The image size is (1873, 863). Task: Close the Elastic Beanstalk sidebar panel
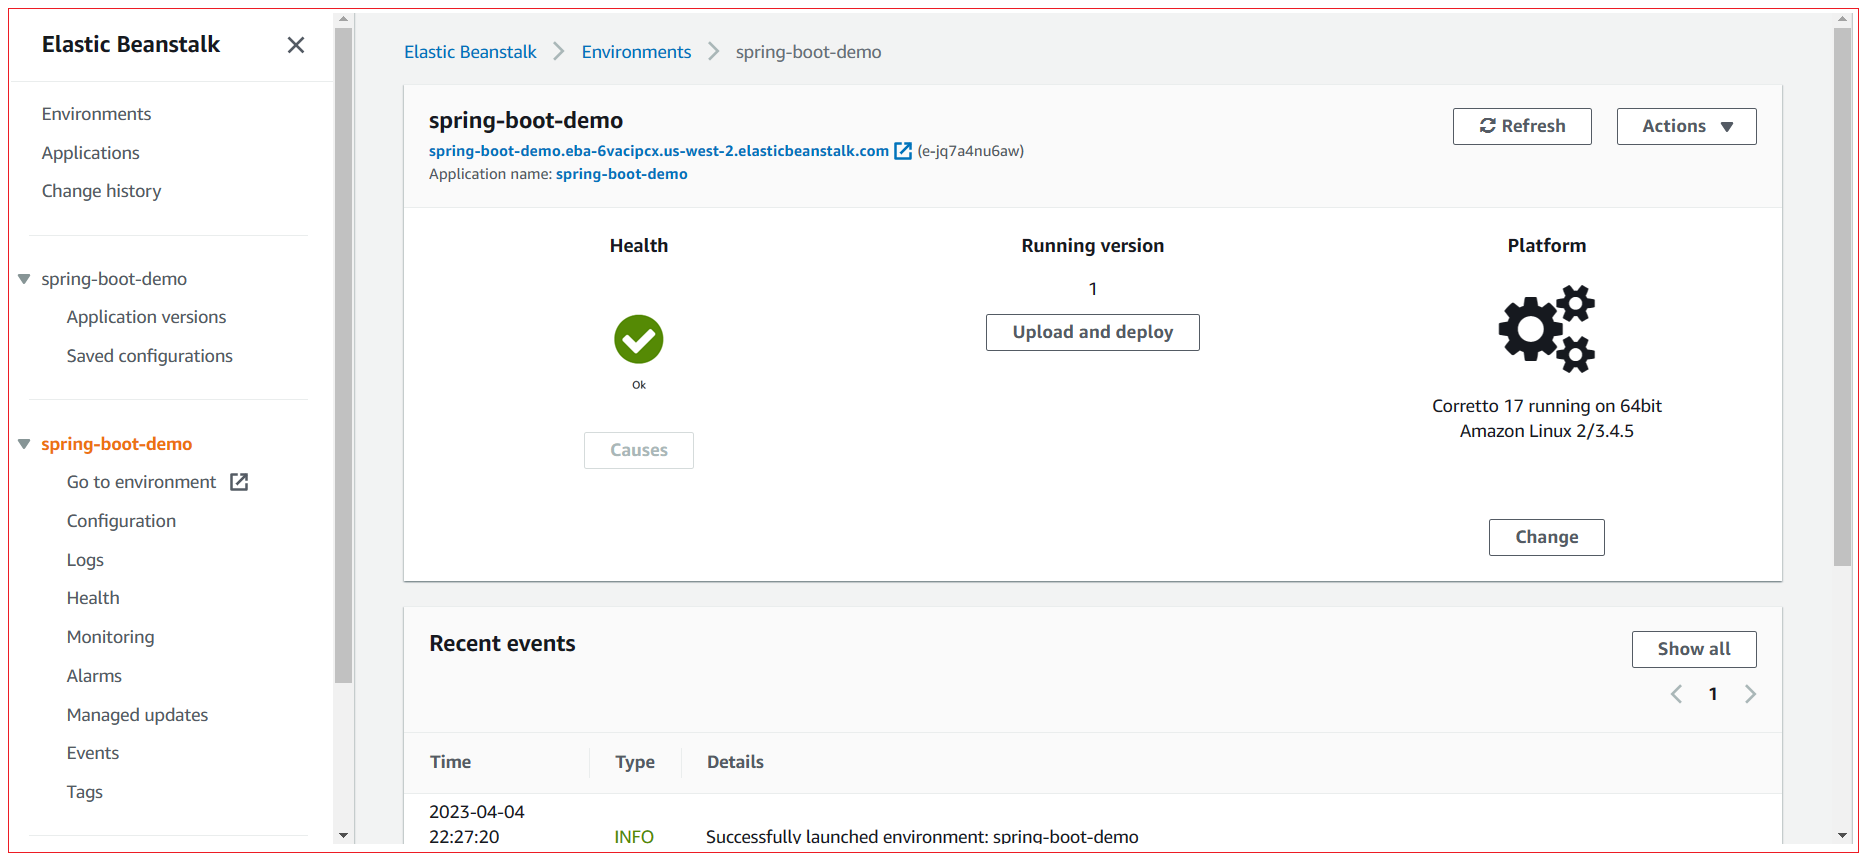tap(296, 45)
